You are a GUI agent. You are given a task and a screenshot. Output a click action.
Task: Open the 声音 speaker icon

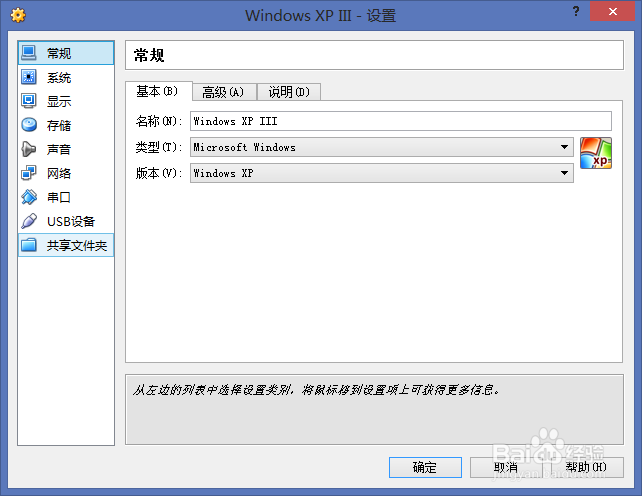point(29,149)
